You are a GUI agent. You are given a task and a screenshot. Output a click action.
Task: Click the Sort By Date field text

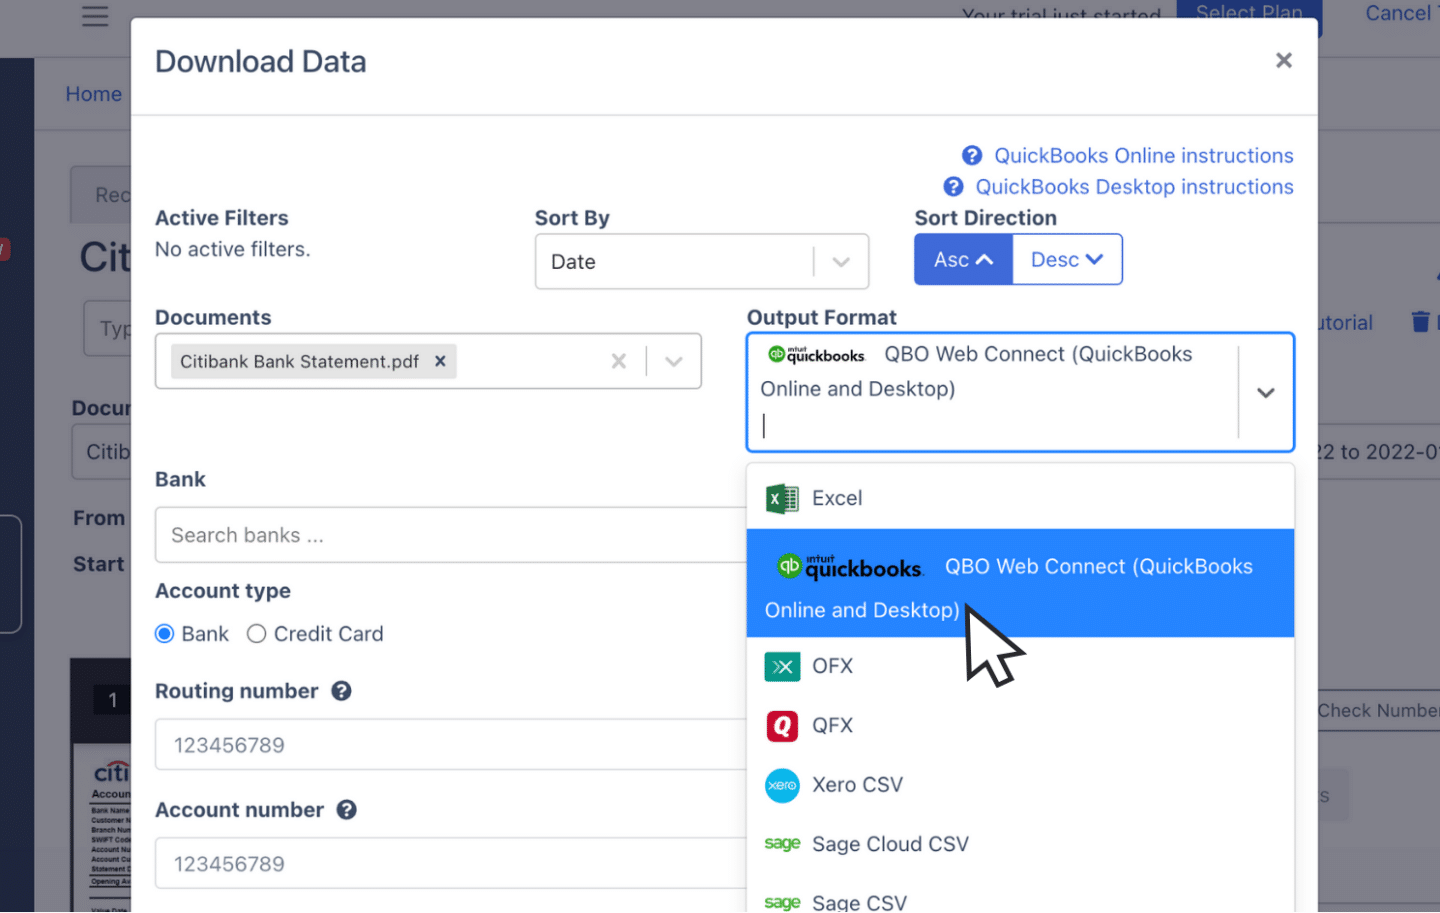point(573,262)
